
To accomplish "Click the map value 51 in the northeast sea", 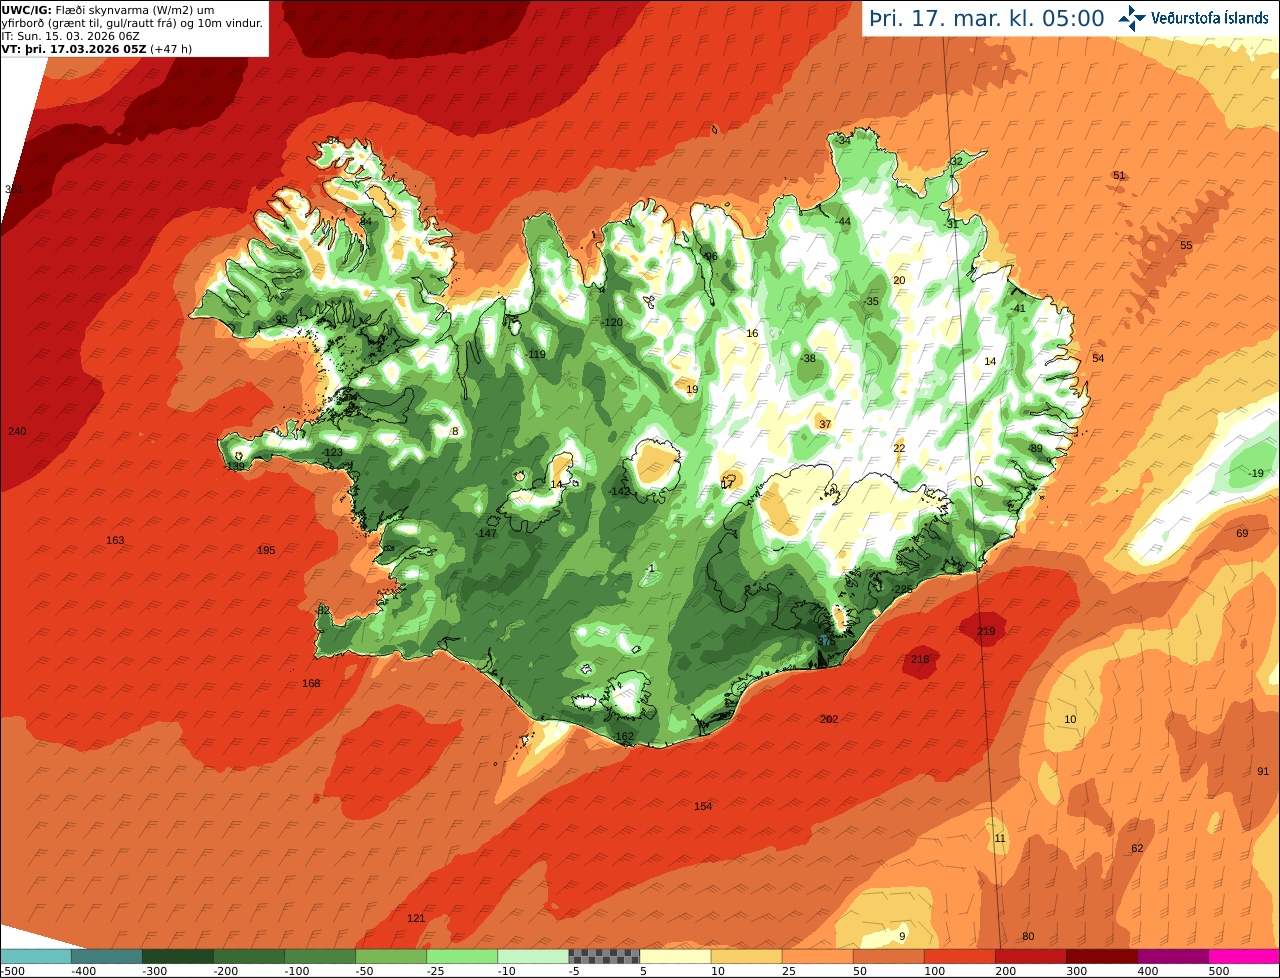I will (x=1119, y=175).
